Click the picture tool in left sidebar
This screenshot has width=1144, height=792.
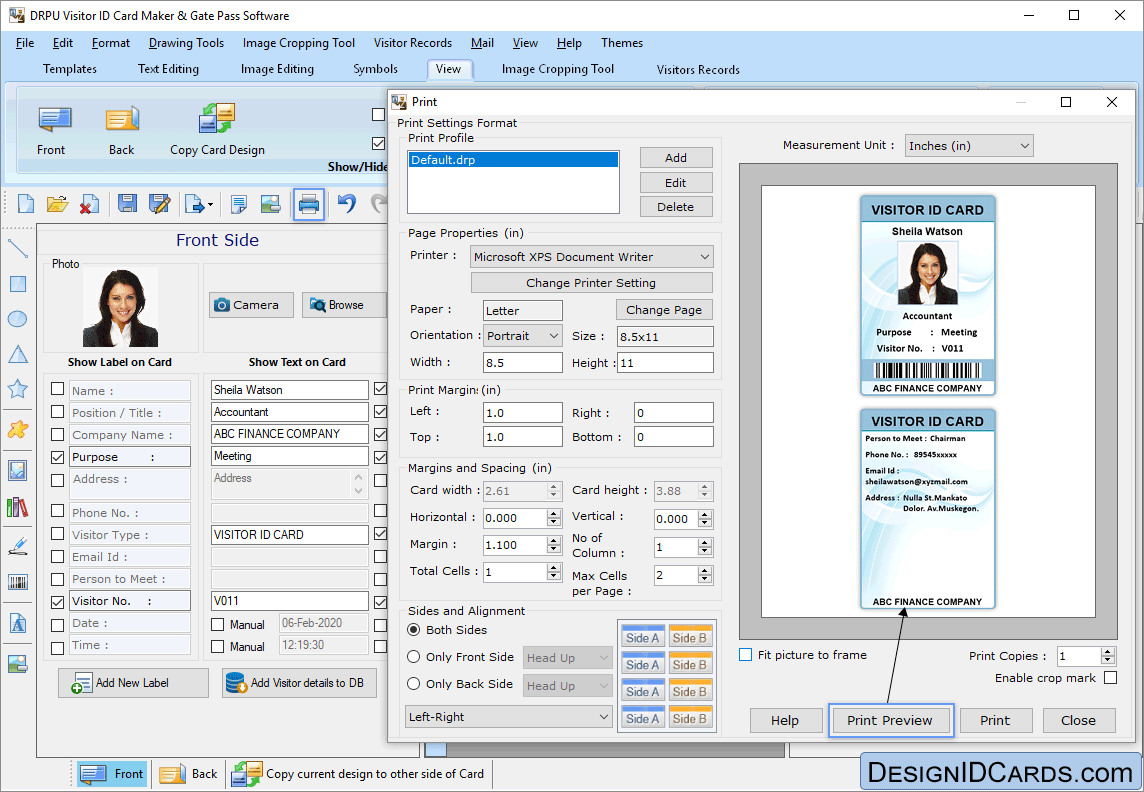[x=18, y=470]
